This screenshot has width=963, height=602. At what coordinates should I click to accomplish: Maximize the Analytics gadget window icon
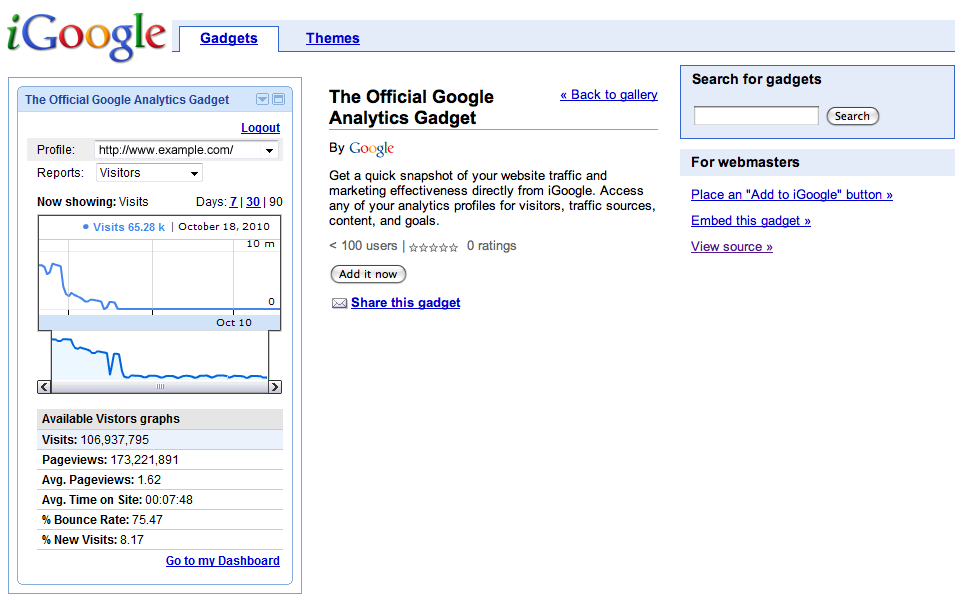pos(278,100)
